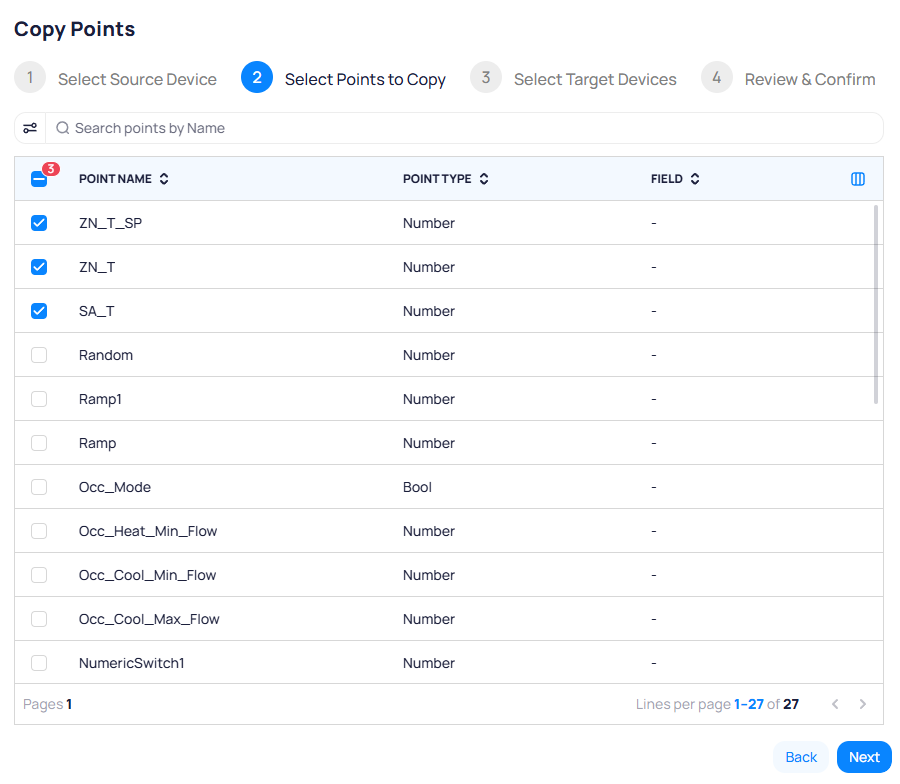This screenshot has height=784, width=900.
Task: Uncheck the ZN_T_SP point checkbox
Action: click(39, 223)
